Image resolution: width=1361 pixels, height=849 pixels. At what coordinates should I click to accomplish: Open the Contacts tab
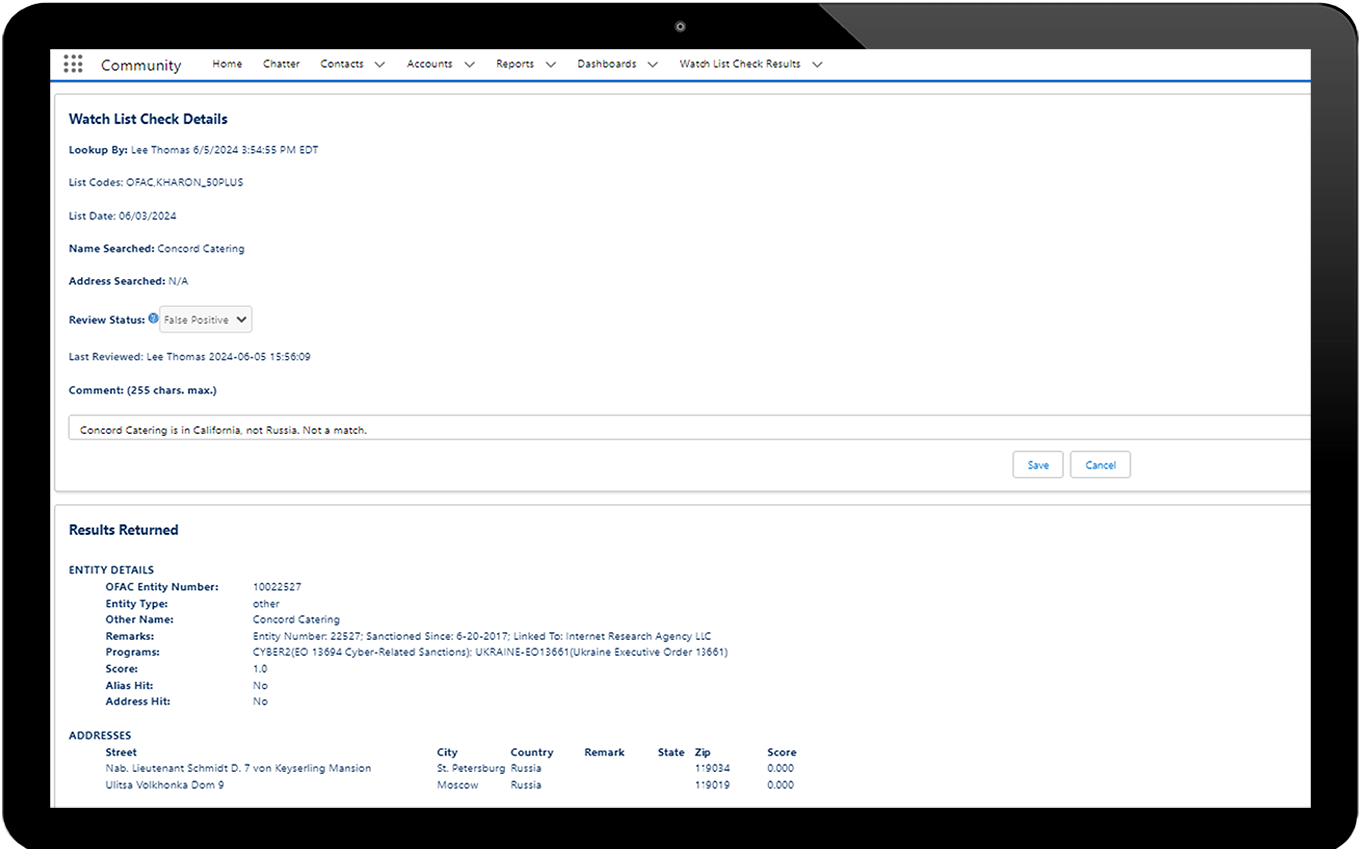pyautogui.click(x=342, y=64)
